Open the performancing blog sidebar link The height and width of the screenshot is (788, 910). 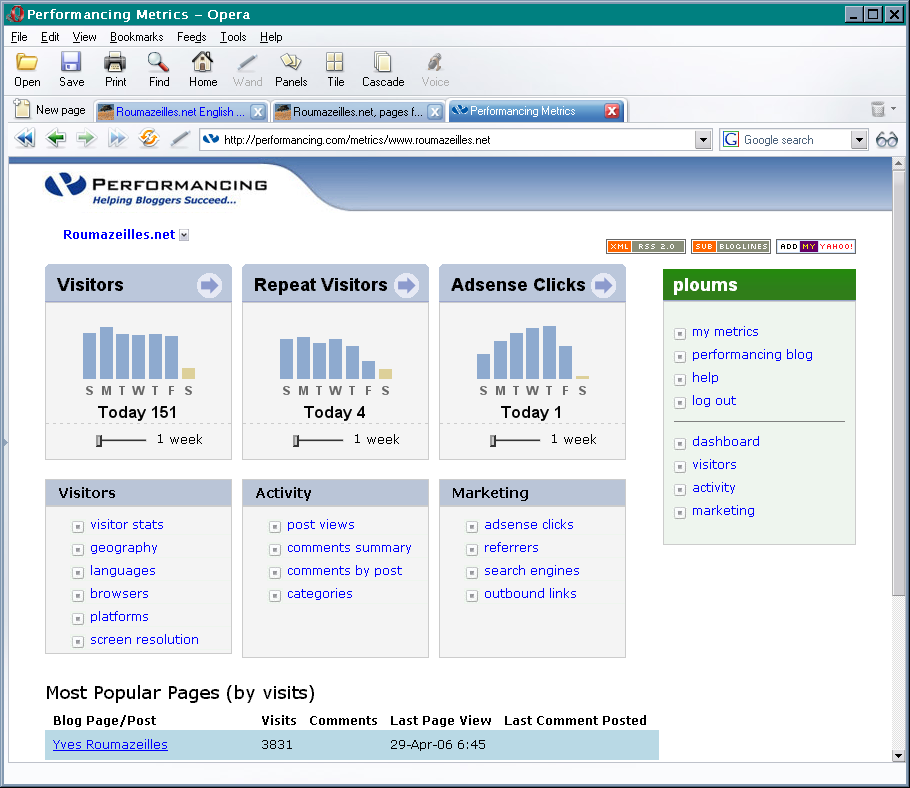752,355
